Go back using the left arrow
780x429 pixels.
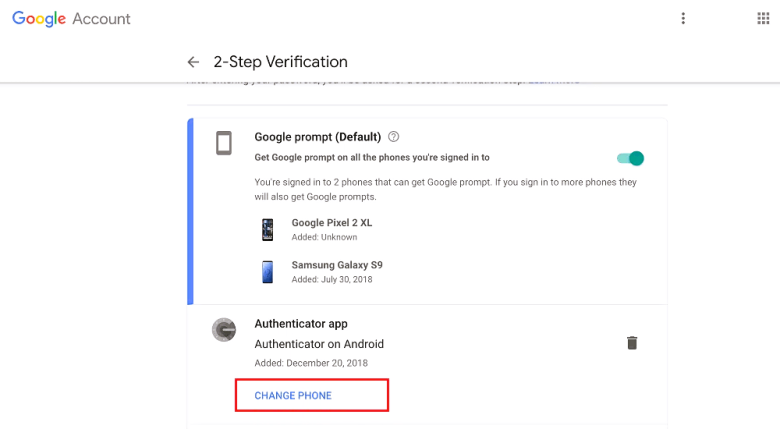[193, 62]
